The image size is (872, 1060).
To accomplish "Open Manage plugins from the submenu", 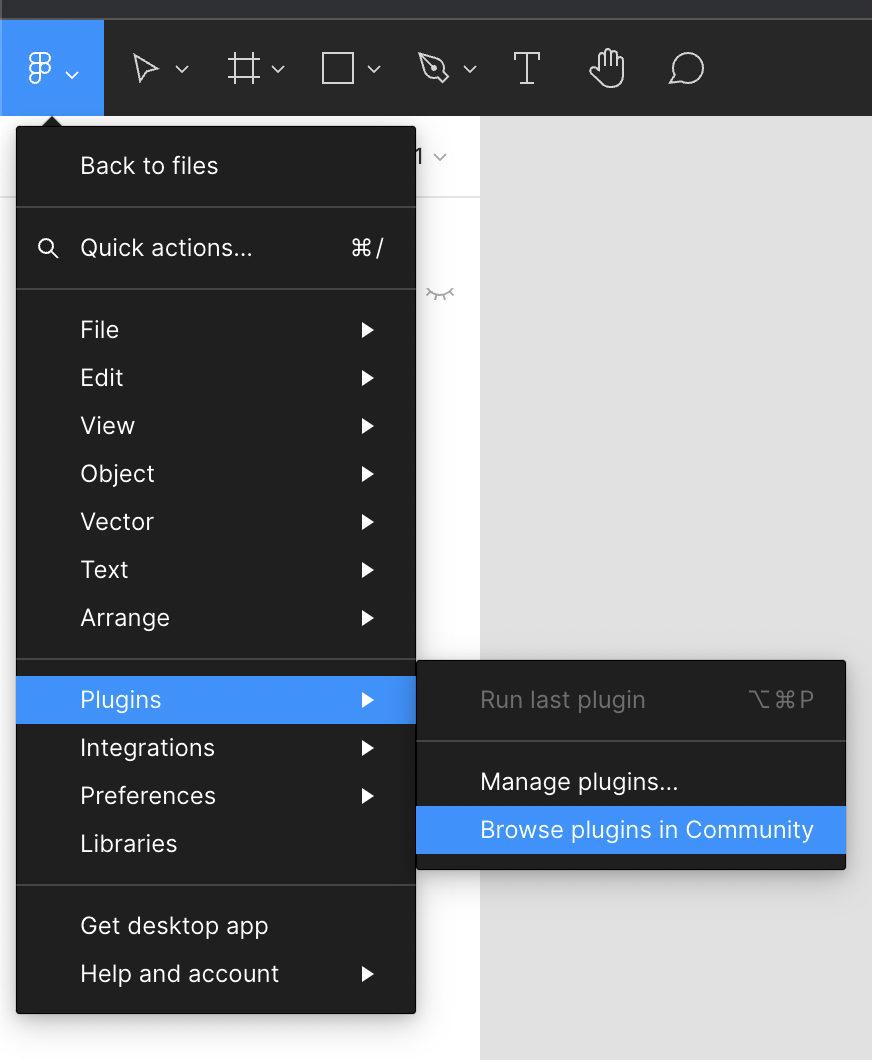I will [579, 782].
